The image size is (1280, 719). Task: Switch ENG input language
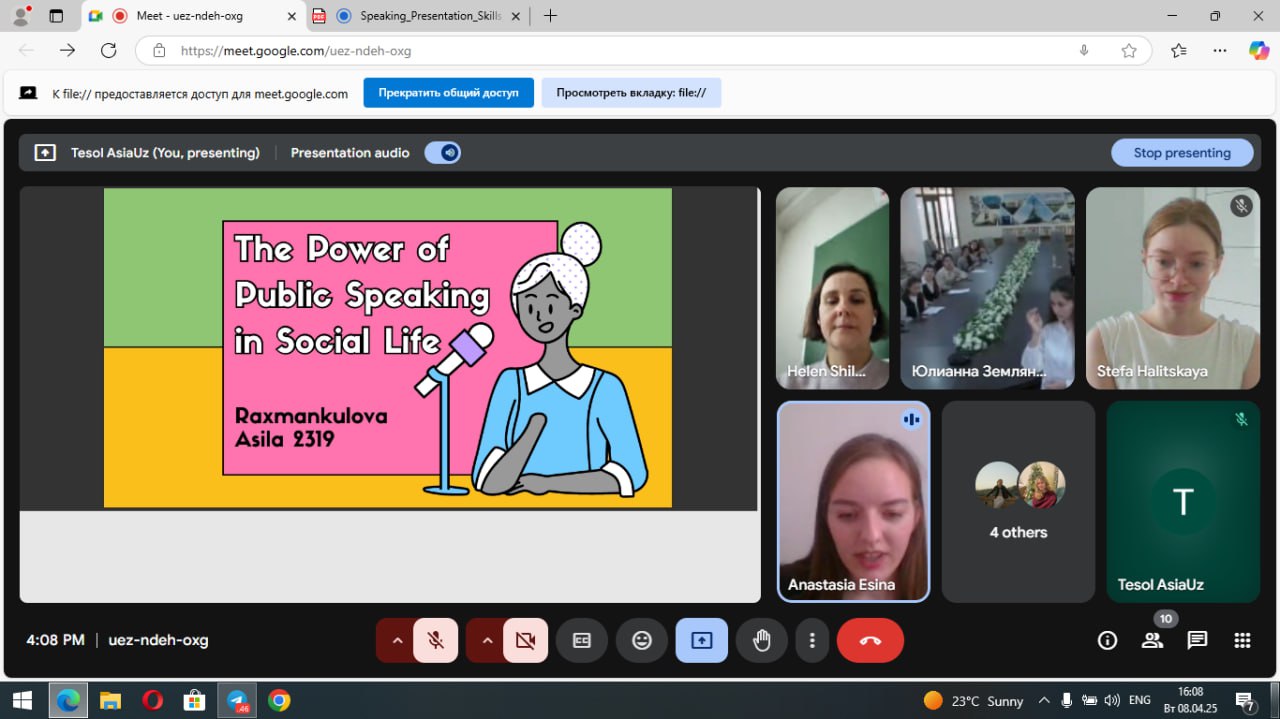click(x=1139, y=701)
